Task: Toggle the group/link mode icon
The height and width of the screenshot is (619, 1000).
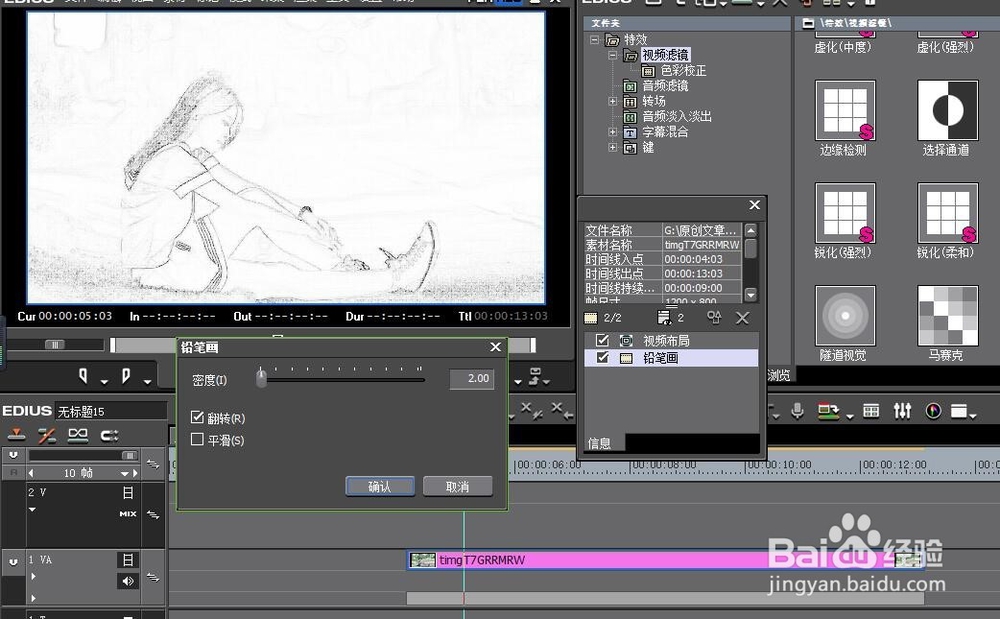Action: [x=78, y=435]
